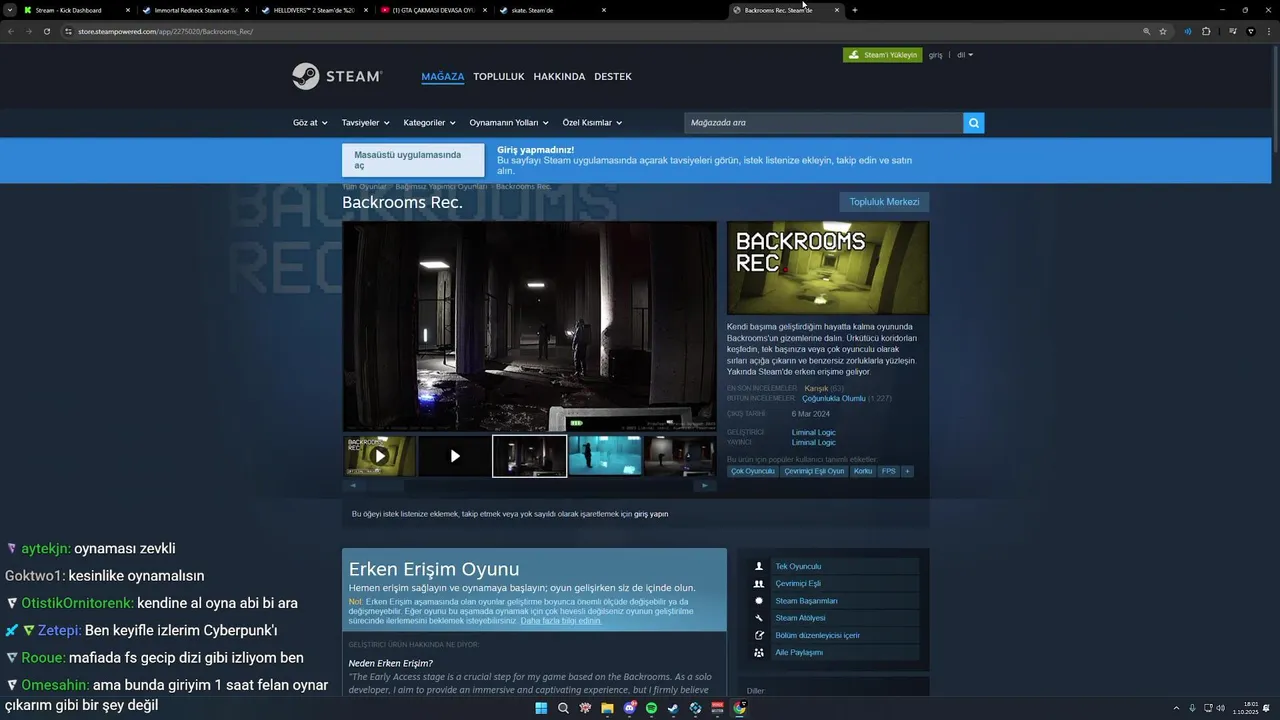This screenshot has height=720, width=1280.
Task: Select the first Backrooms Rec trailer thumbnail
Action: [x=379, y=456]
